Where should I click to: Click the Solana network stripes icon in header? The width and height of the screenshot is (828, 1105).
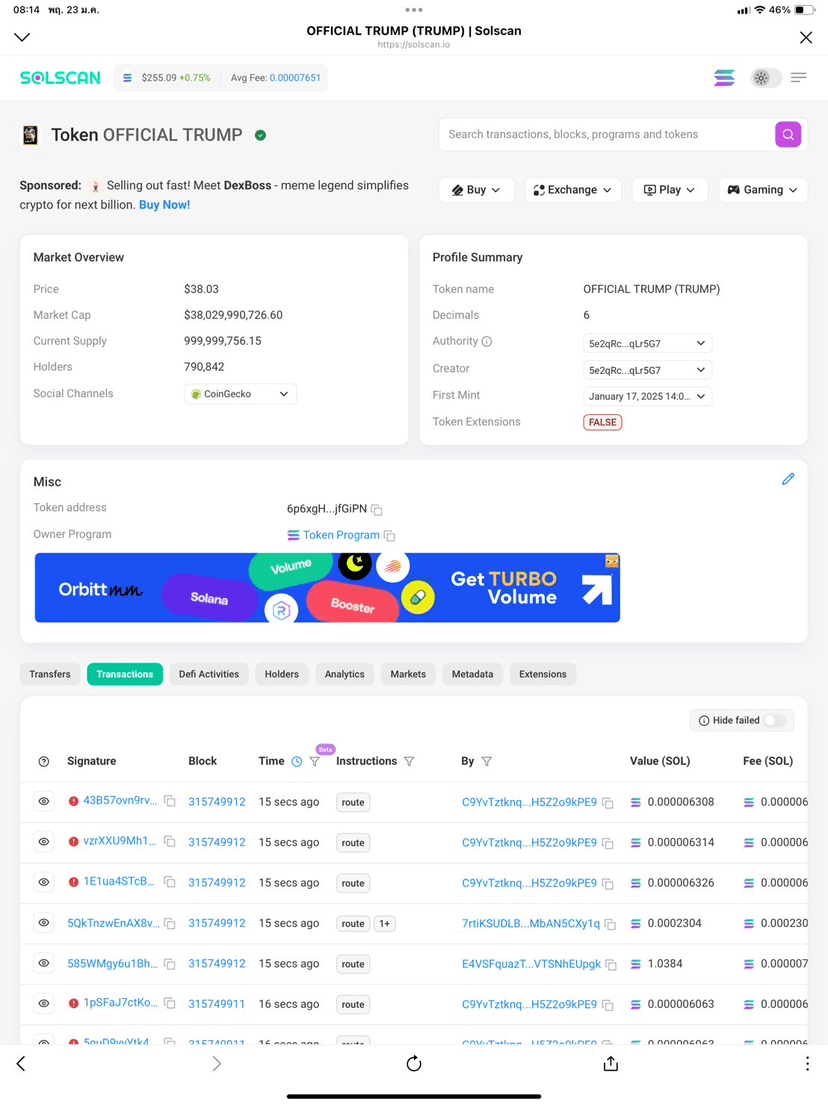tap(724, 78)
